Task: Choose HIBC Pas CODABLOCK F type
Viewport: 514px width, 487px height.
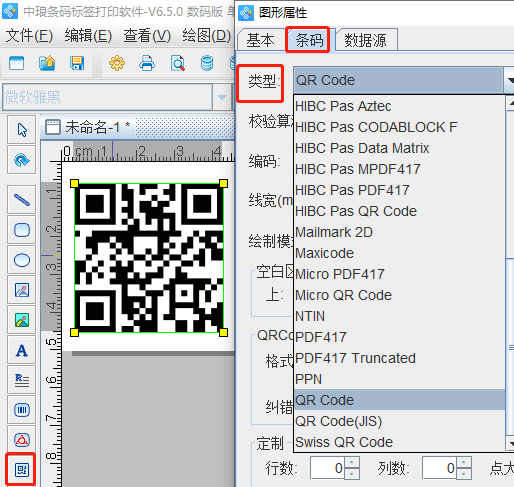Action: 399,127
